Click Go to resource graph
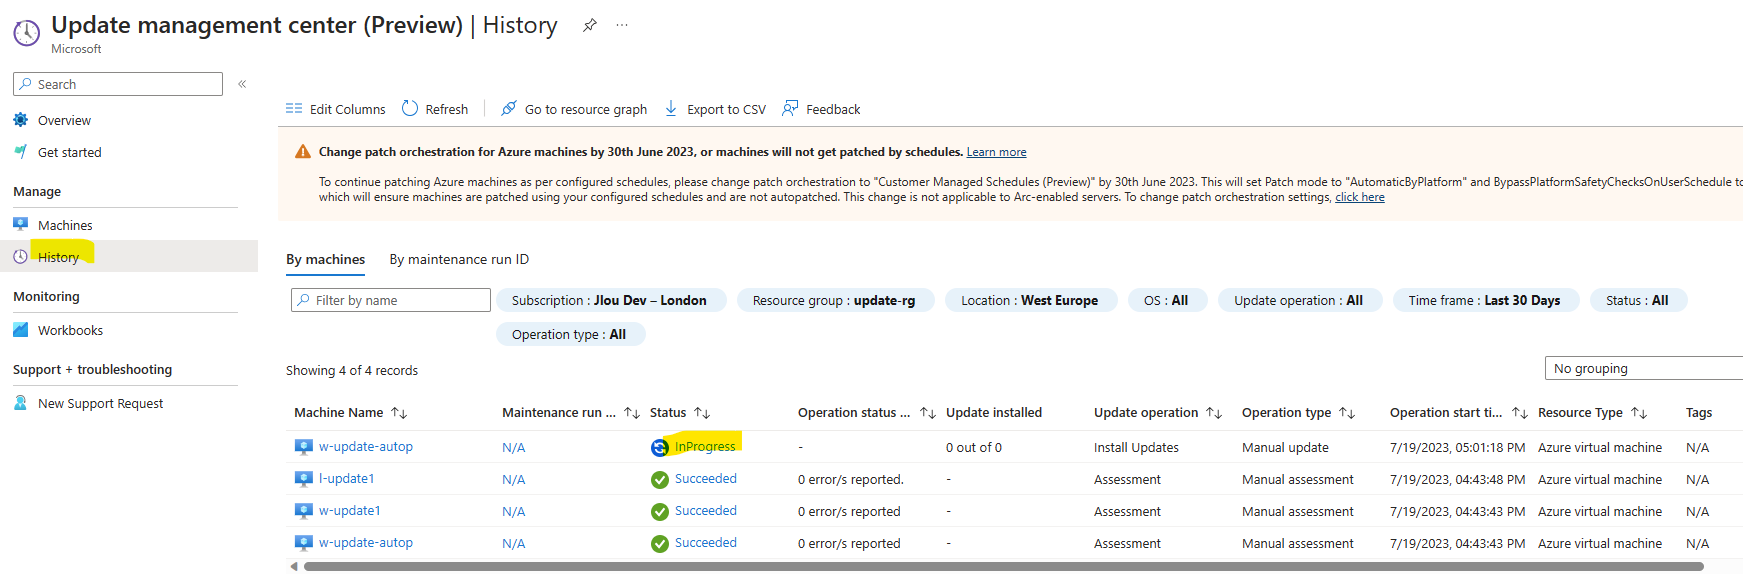This screenshot has width=1743, height=587. [x=574, y=109]
